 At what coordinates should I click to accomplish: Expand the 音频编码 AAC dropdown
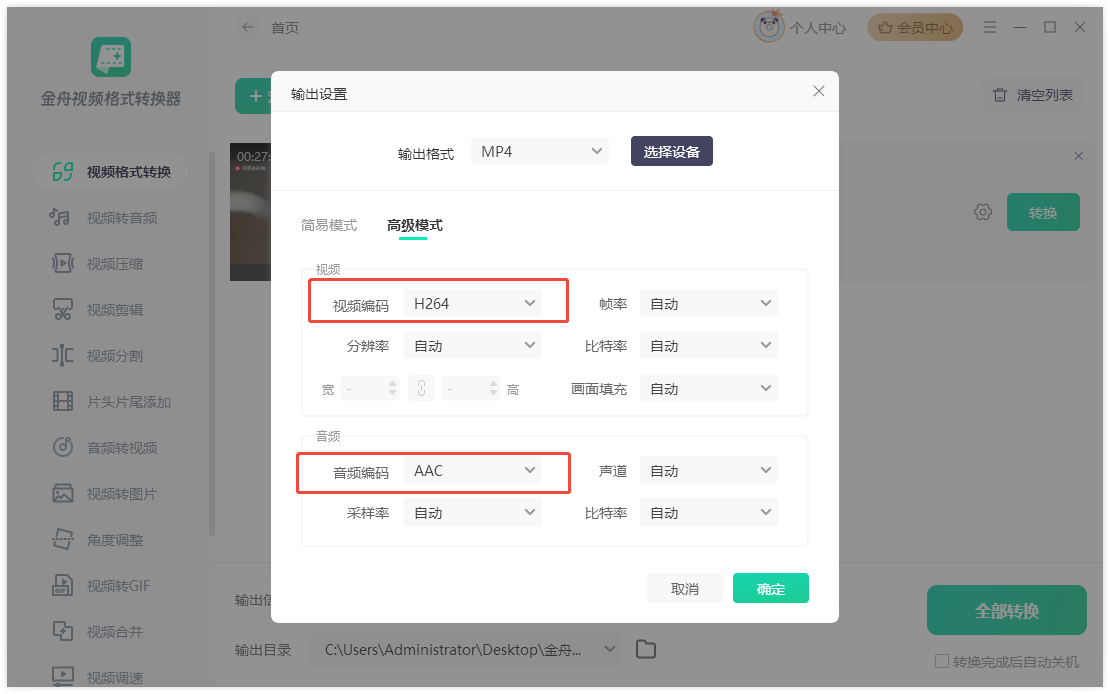472,471
